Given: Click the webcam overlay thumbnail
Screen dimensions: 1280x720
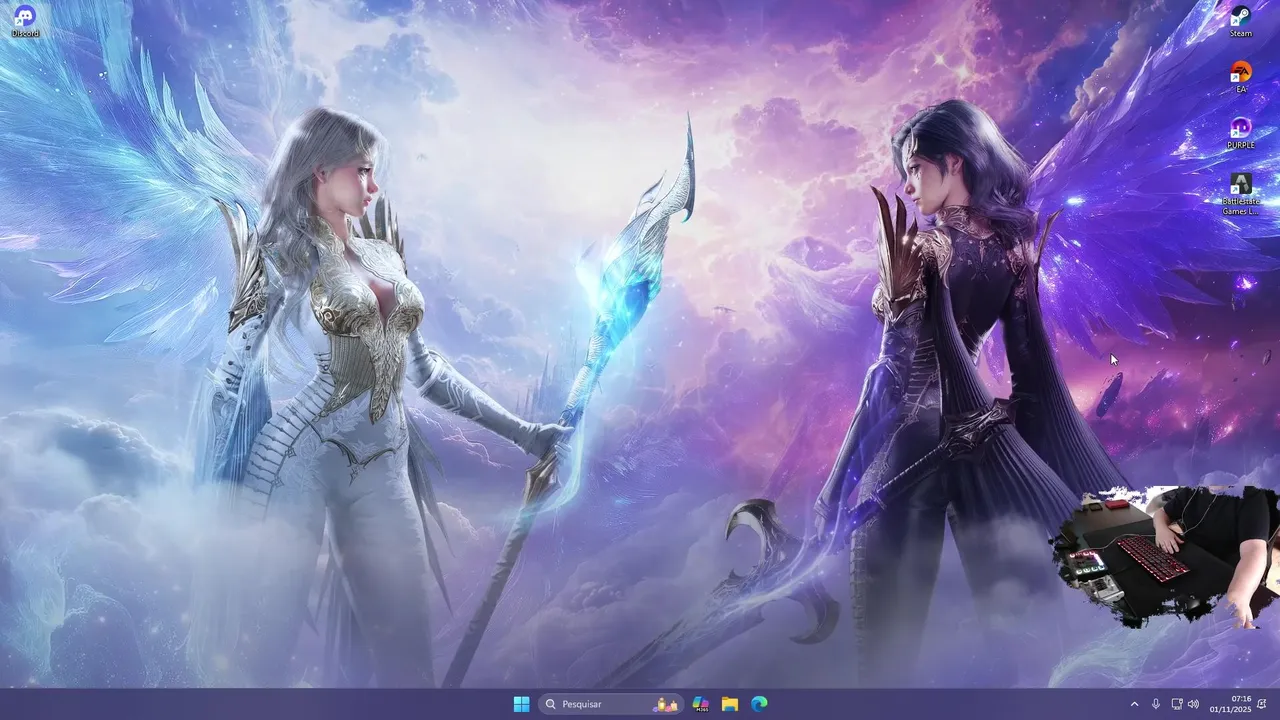Looking at the screenshot, I should [1164, 557].
